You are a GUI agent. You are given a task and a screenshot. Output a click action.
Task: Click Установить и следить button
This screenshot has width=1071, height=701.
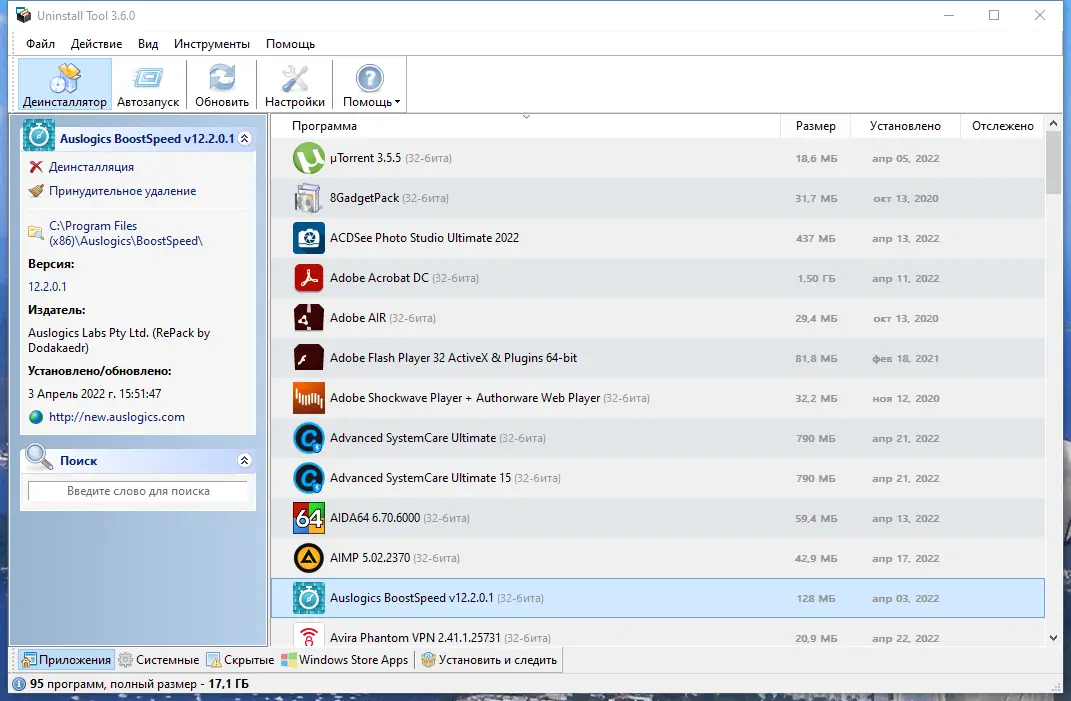[489, 660]
